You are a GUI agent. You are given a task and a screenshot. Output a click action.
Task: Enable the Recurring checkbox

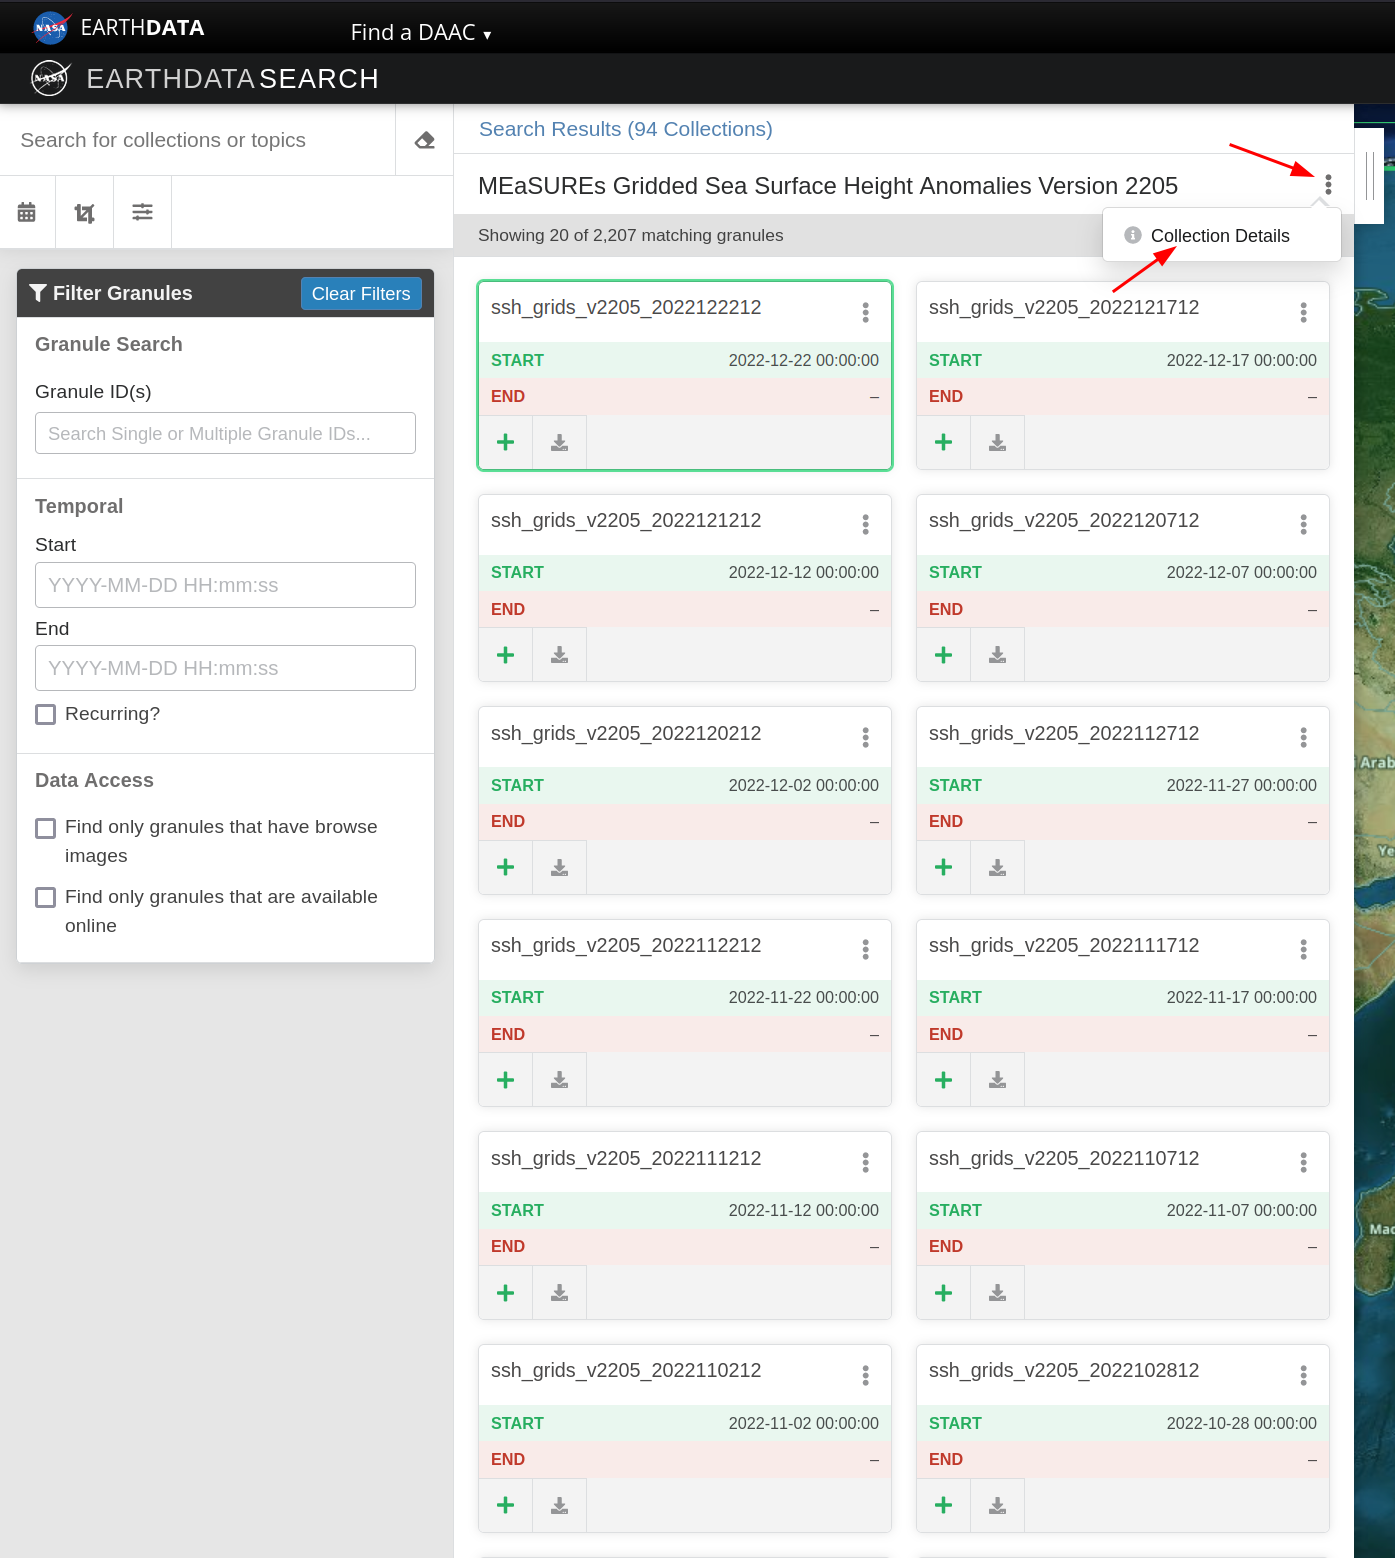click(x=46, y=714)
